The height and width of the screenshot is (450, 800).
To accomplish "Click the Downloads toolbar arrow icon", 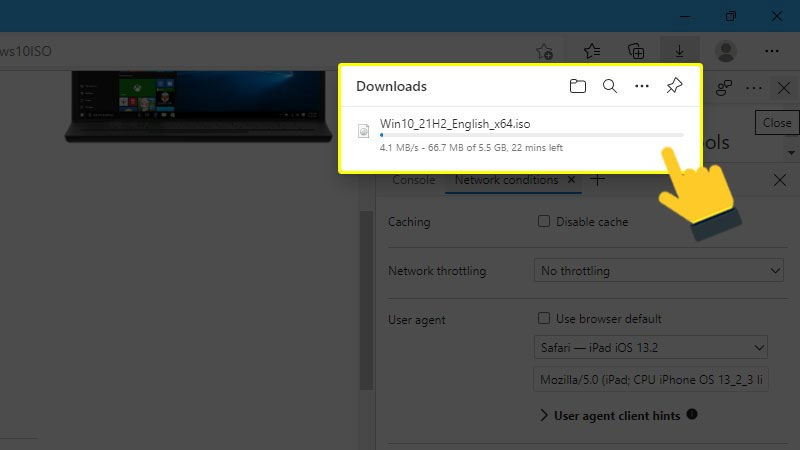I will pos(680,51).
